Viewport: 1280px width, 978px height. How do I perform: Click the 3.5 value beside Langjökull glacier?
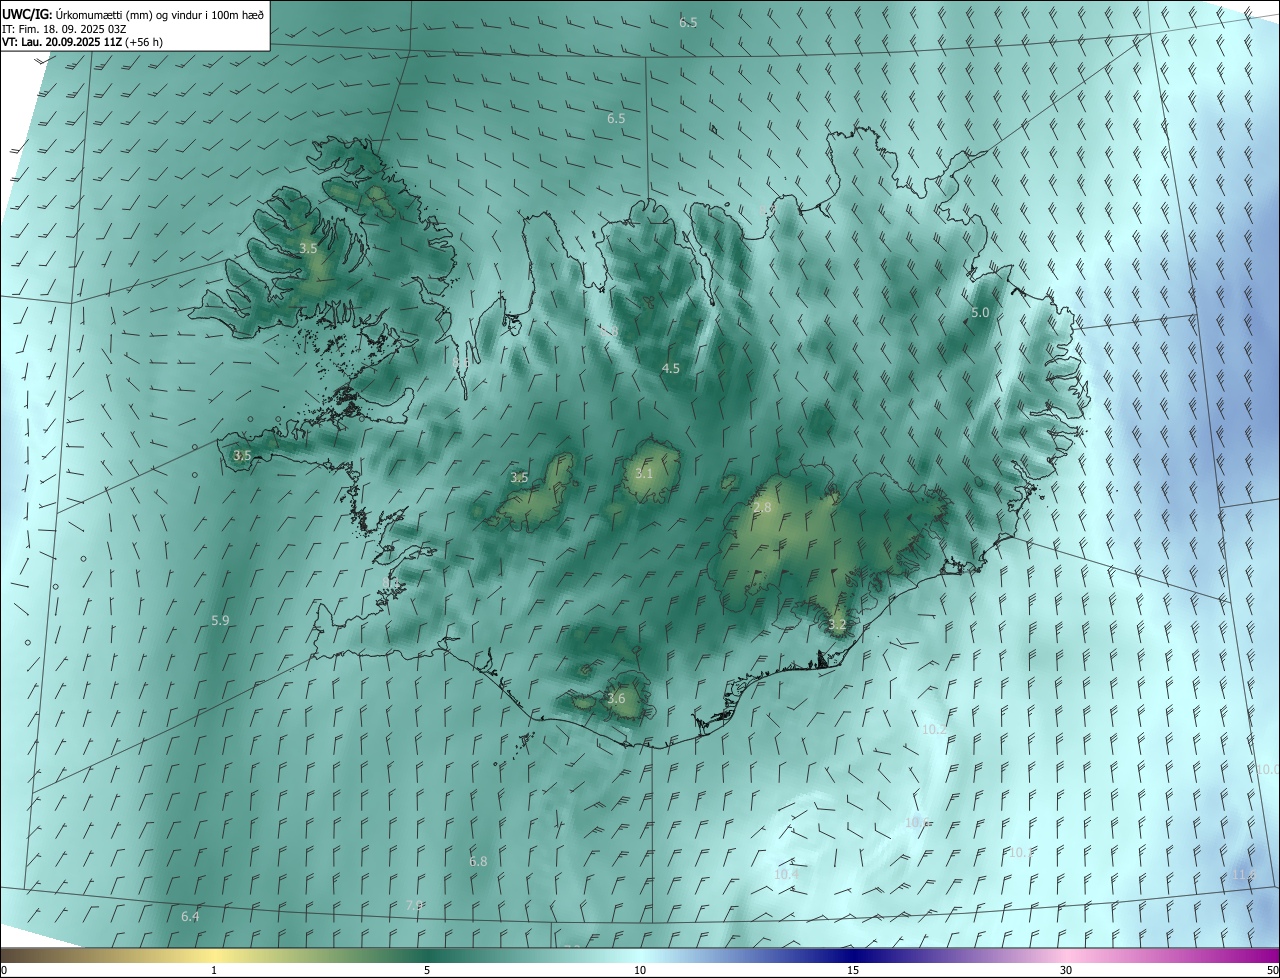pyautogui.click(x=519, y=478)
